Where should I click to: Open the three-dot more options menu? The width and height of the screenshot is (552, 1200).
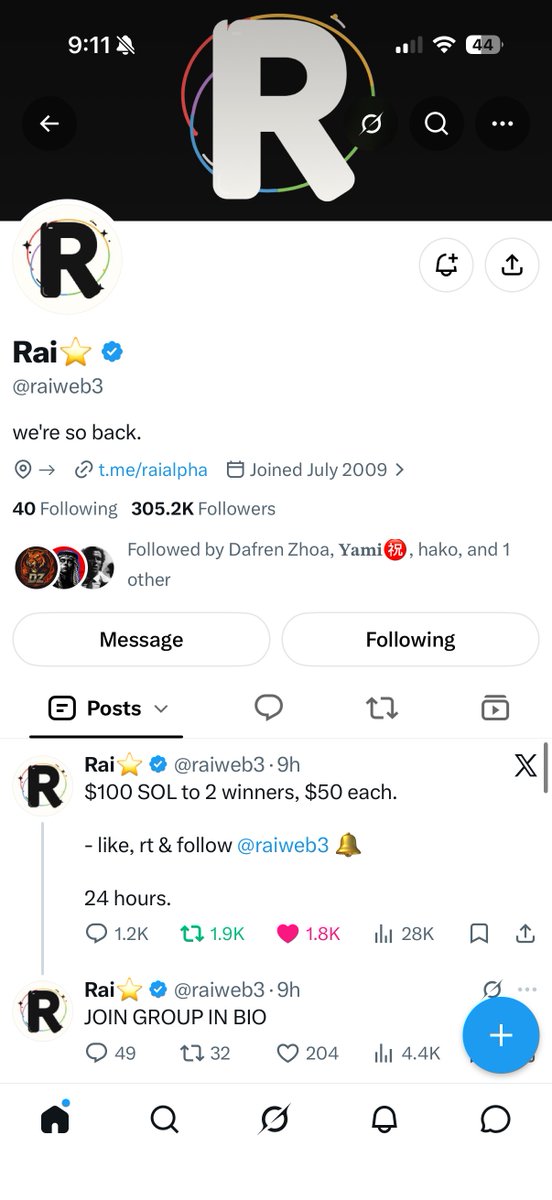(502, 124)
